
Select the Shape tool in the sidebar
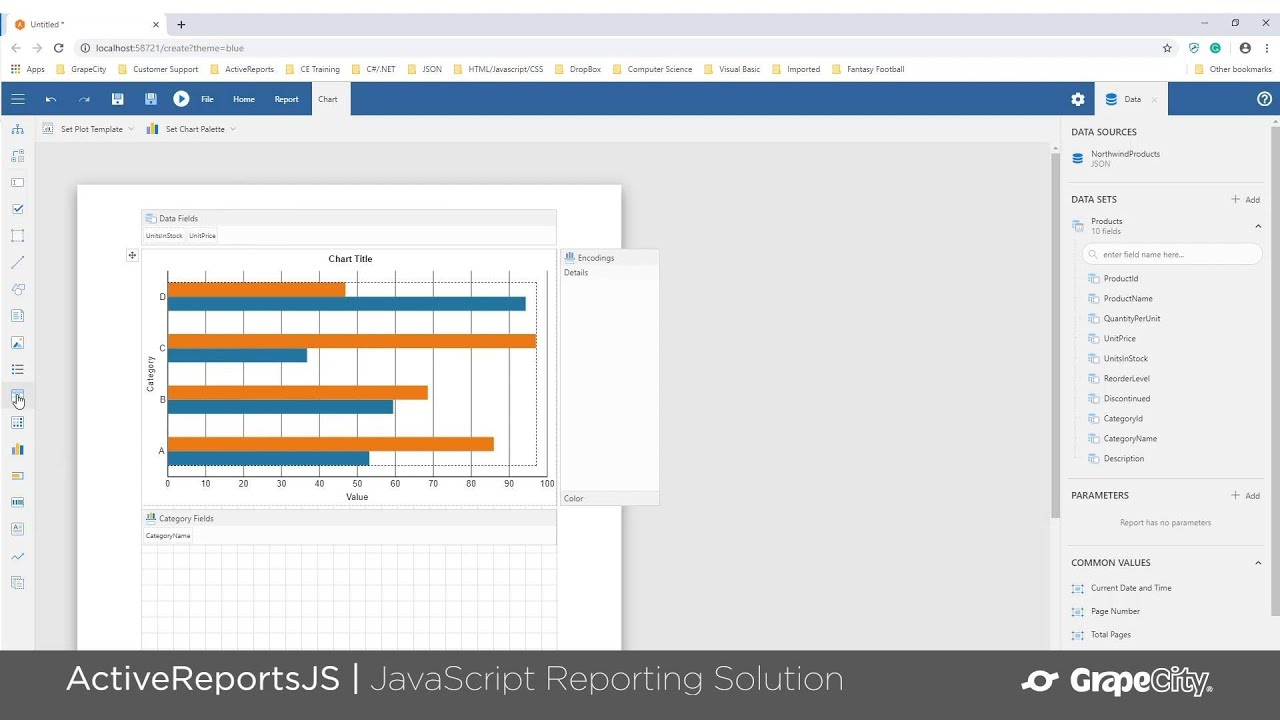point(17,289)
